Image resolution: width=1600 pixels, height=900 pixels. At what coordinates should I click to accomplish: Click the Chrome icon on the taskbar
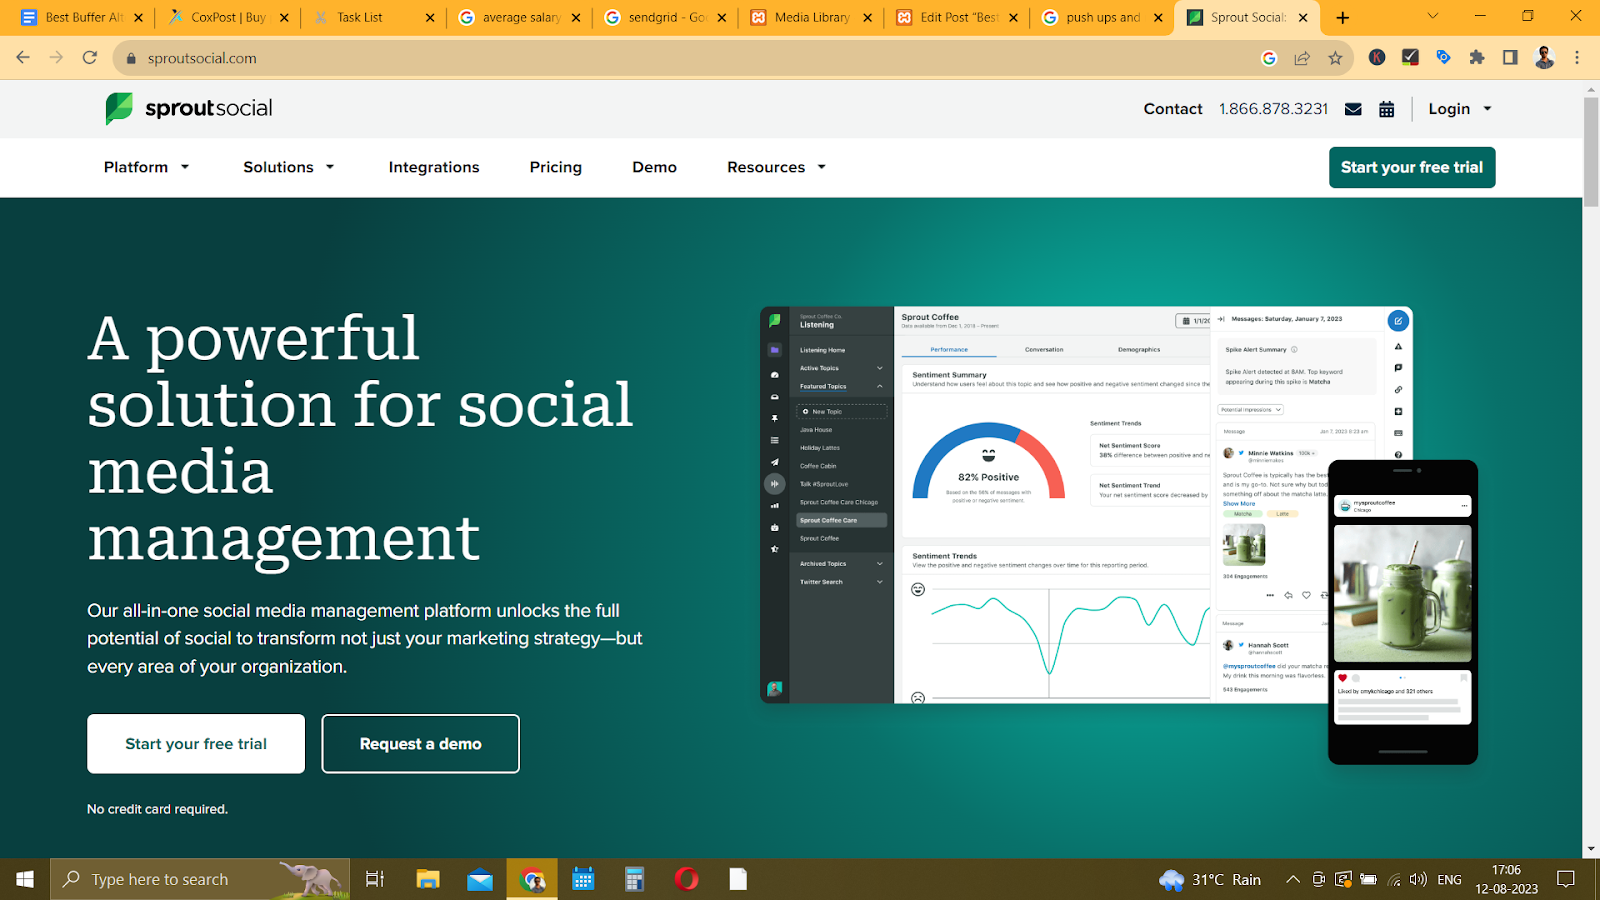pyautogui.click(x=532, y=879)
